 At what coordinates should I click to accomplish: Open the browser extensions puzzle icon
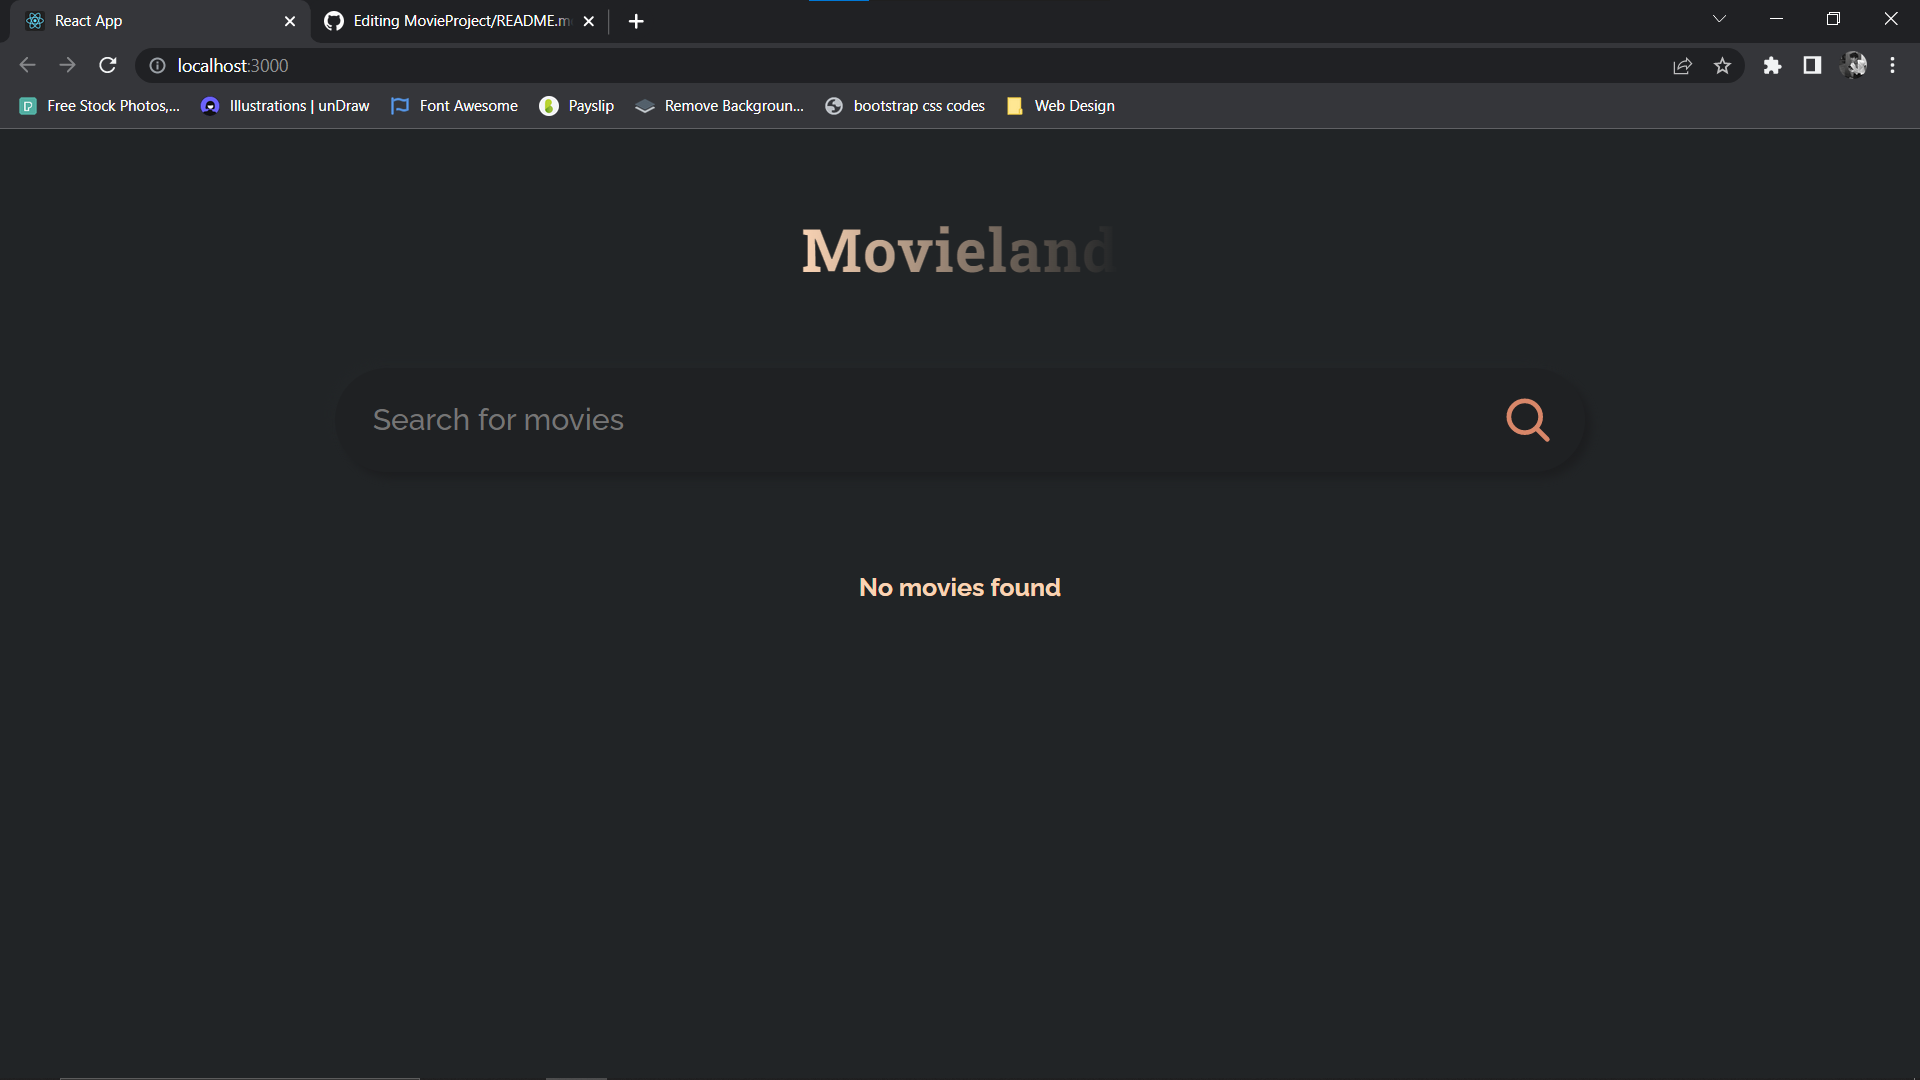click(x=1773, y=65)
